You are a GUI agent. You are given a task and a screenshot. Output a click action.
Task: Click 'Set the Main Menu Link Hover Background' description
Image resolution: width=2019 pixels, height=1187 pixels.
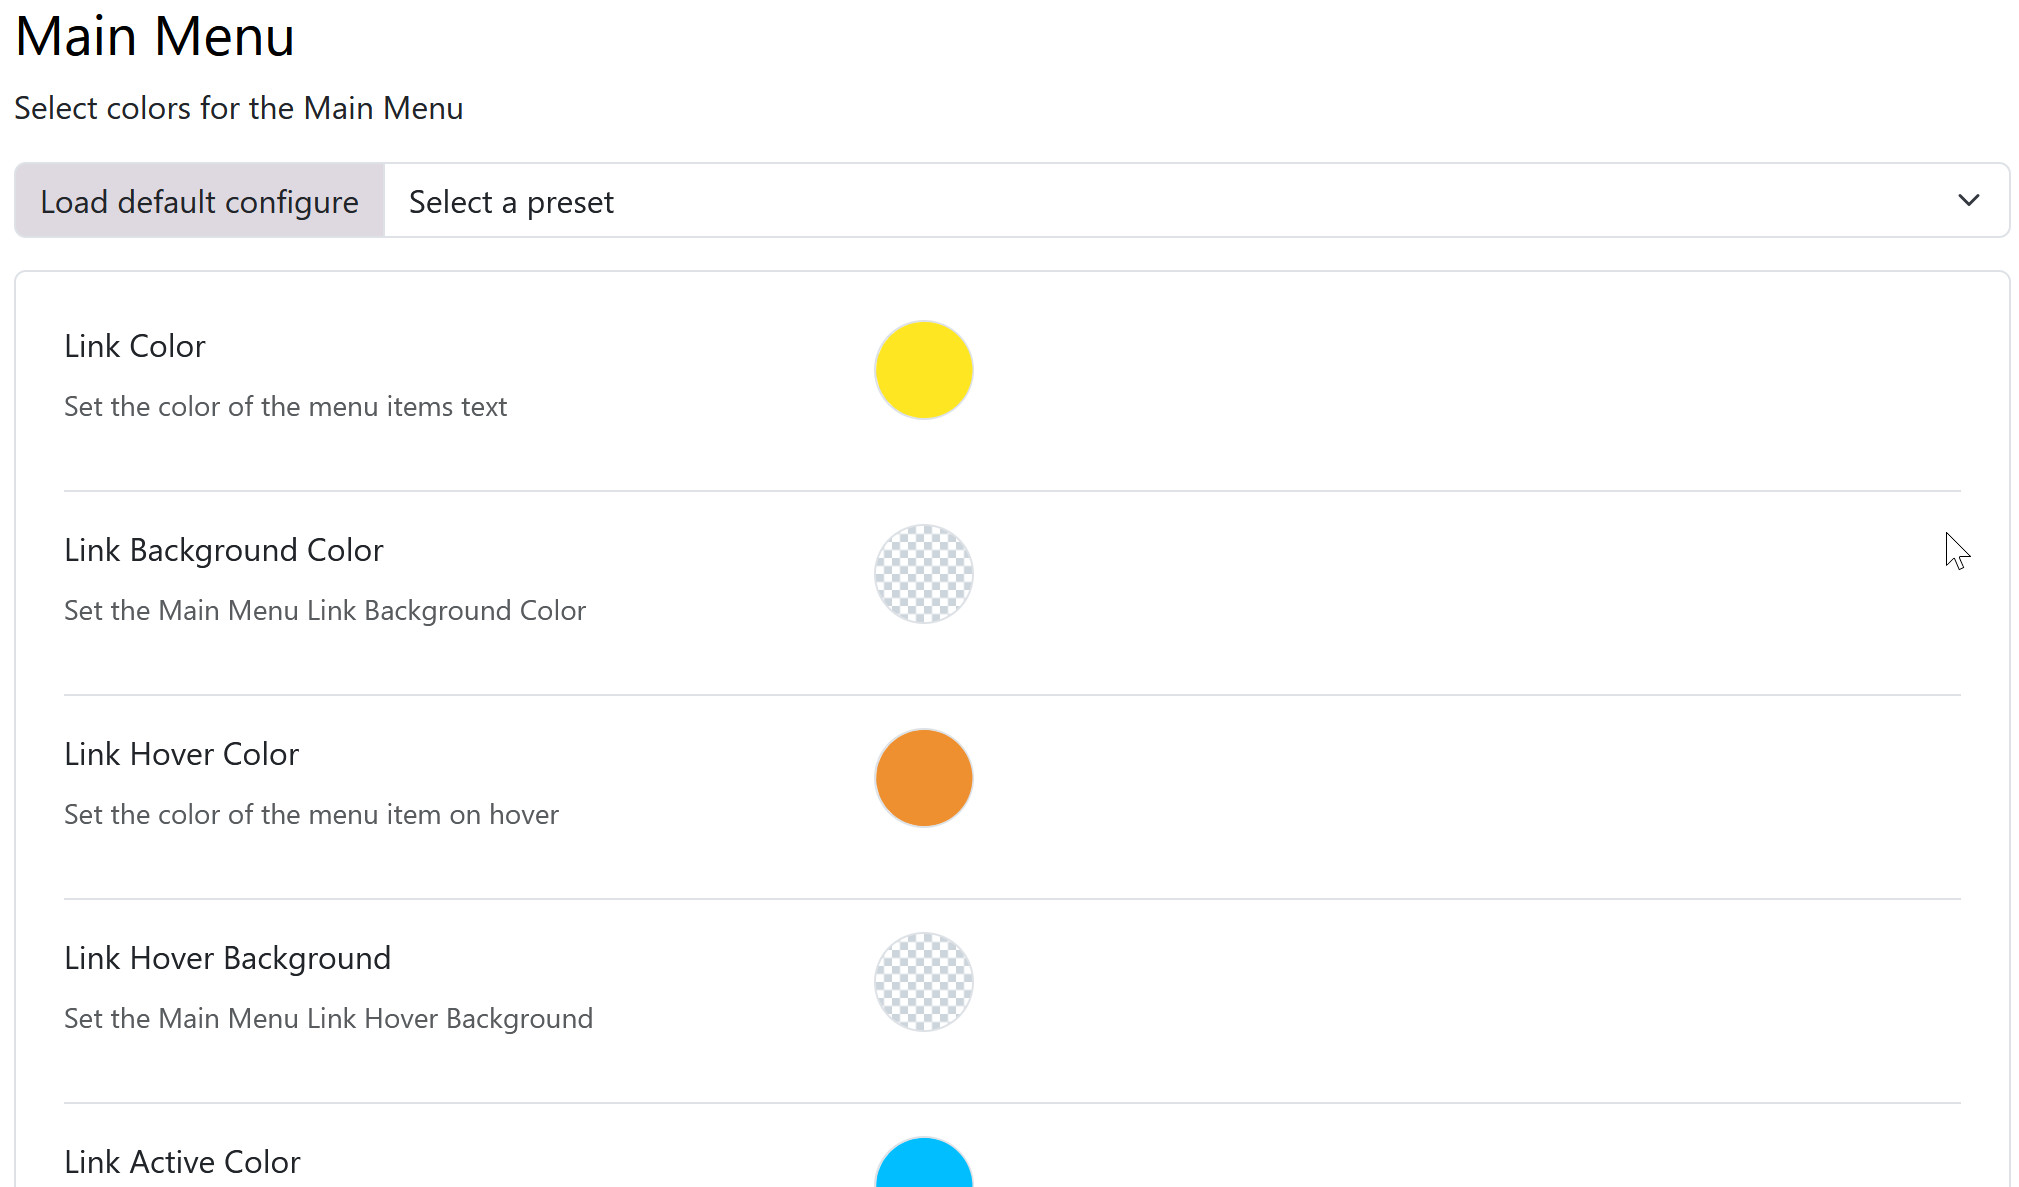[328, 1019]
